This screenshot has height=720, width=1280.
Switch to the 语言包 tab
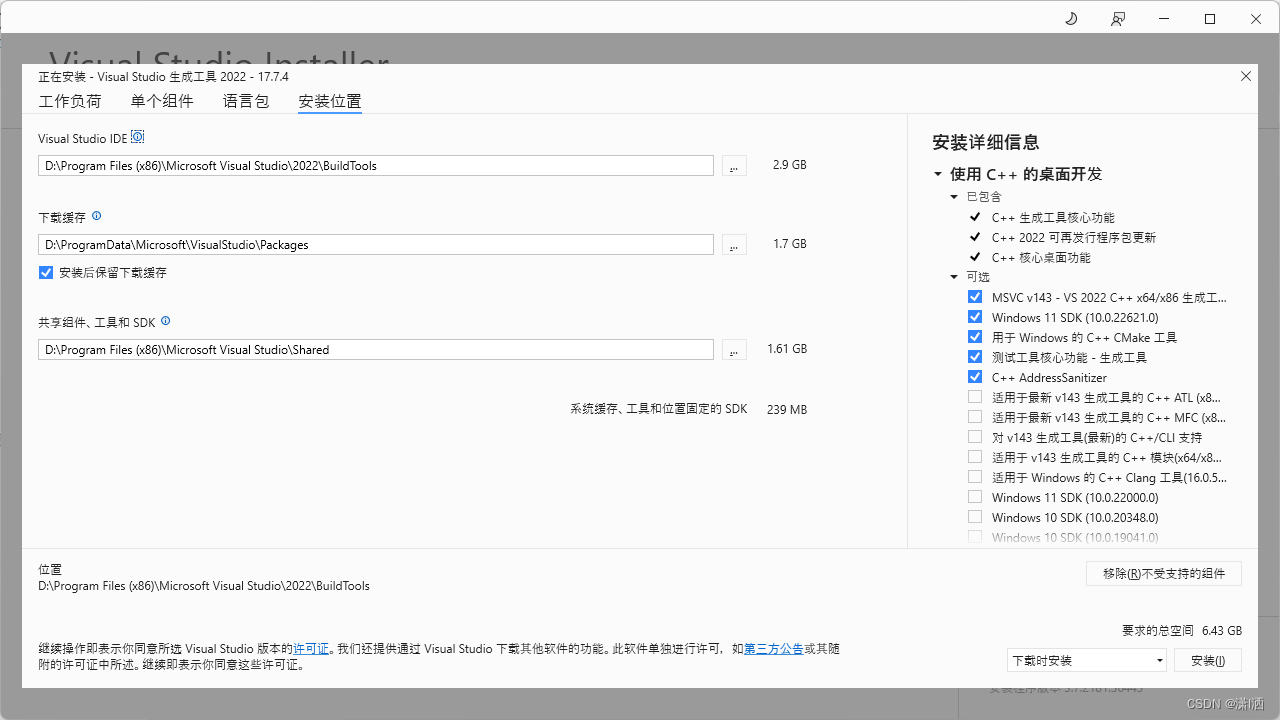[246, 101]
